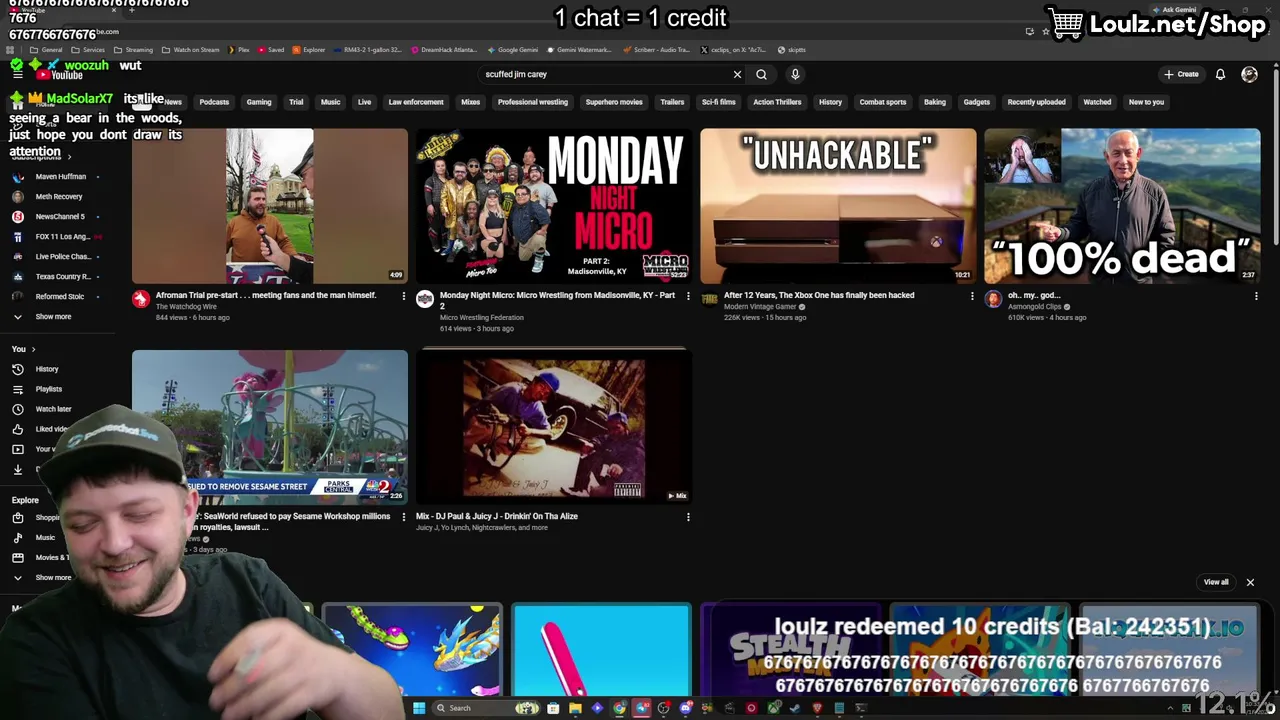The height and width of the screenshot is (720, 1280).
Task: Open the Streaming bookmarks folder
Action: 133,50
